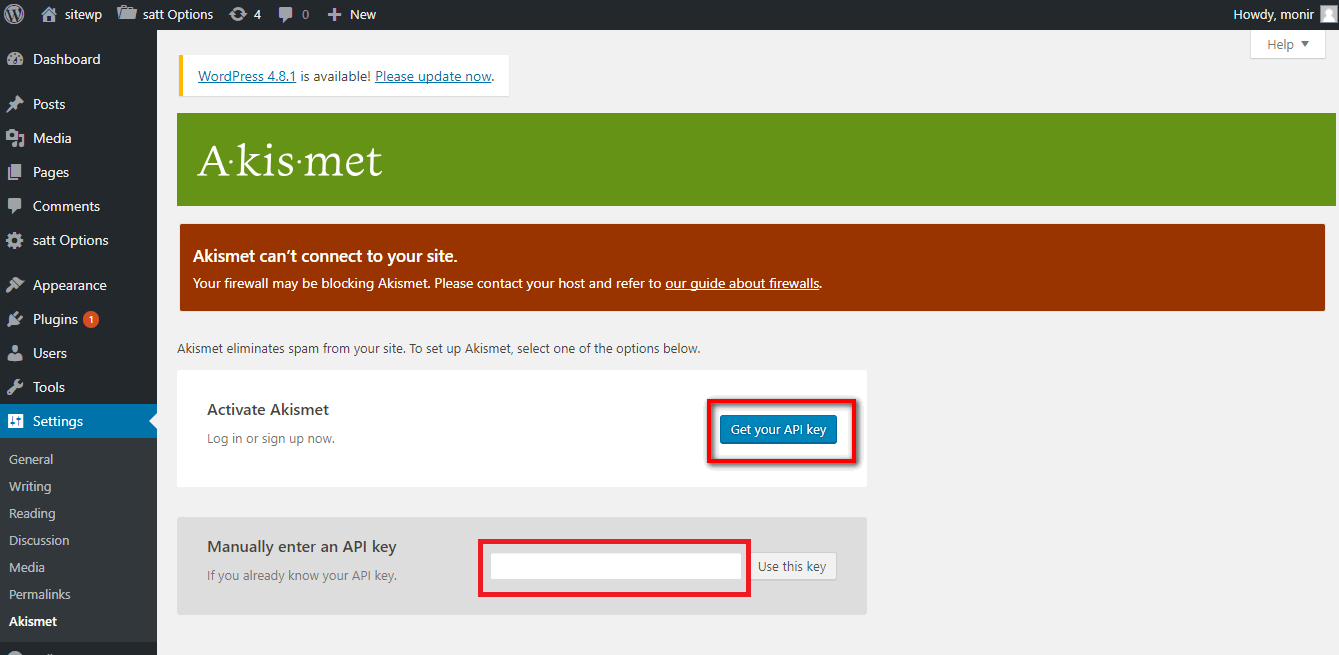Viewport: 1339px width, 655px height.
Task: Open the Plugins menu item
Action: [78, 319]
